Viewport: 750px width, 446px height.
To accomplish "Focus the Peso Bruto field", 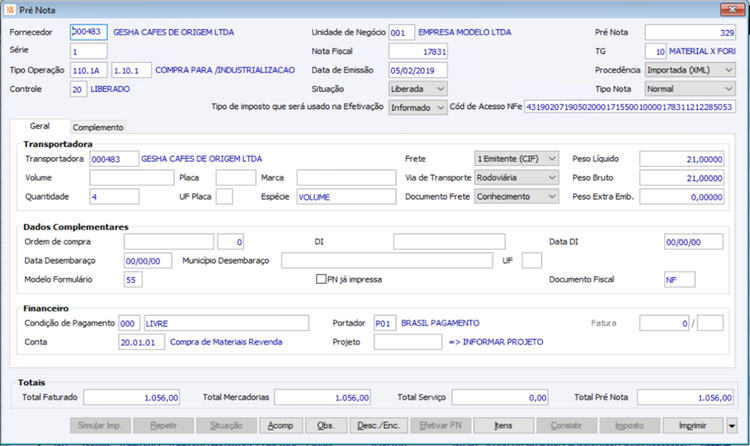I will [x=682, y=178].
